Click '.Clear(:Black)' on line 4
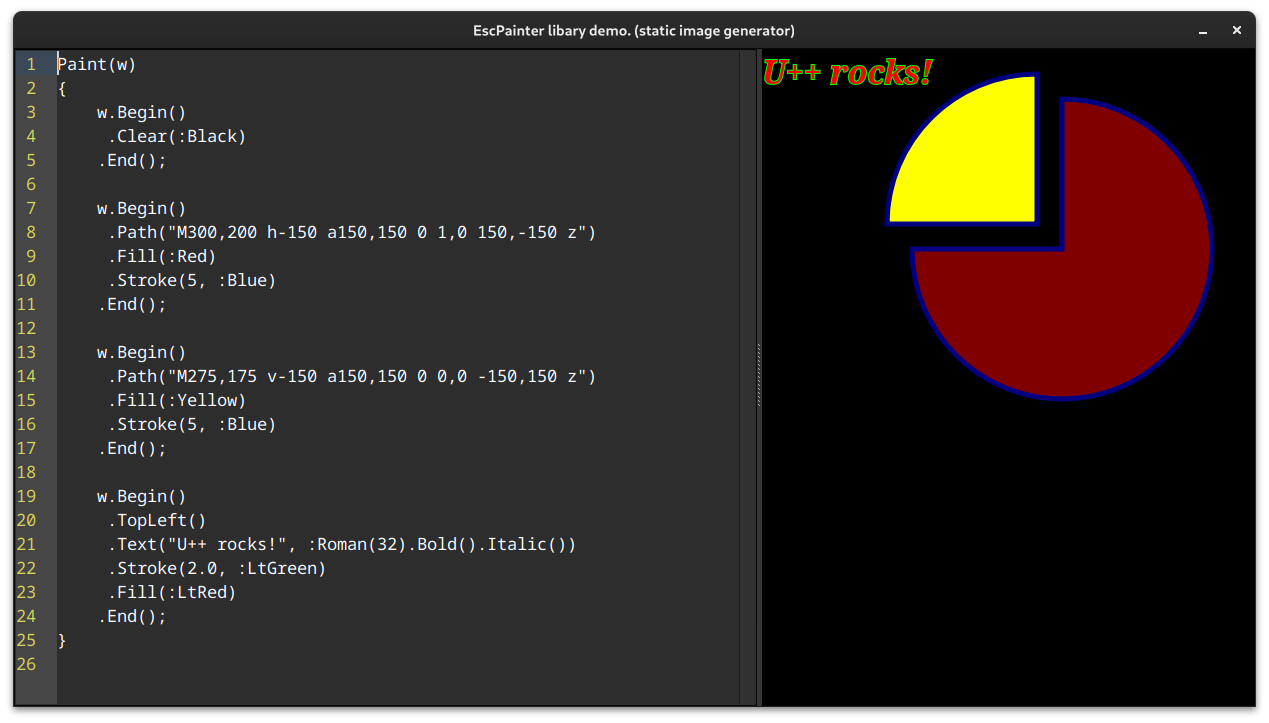 (177, 136)
